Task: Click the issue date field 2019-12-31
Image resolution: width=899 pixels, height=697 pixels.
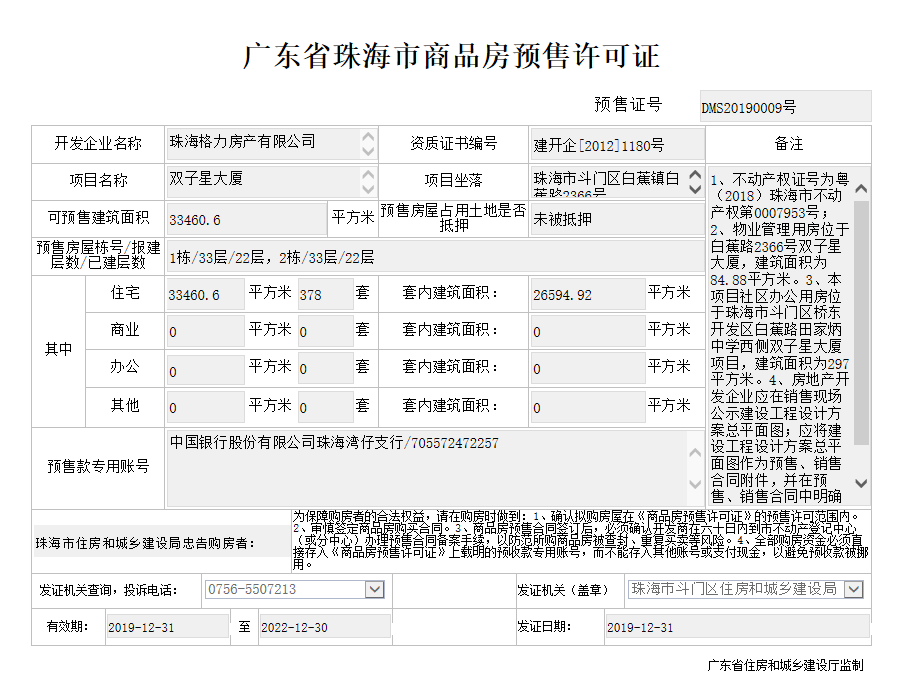Action: [737, 626]
